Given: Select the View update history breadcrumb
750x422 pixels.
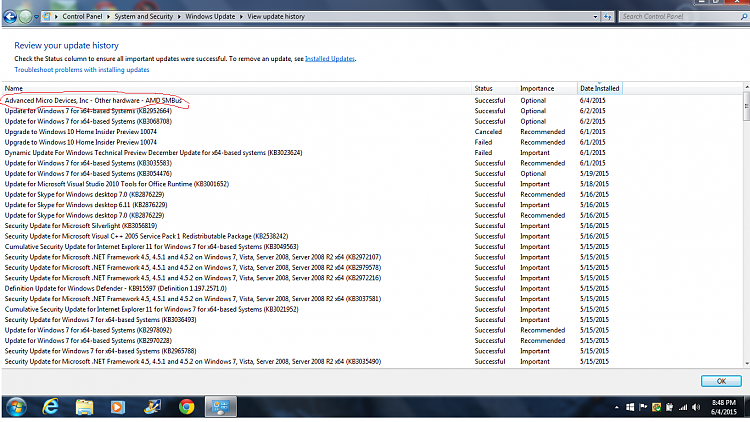Looking at the screenshot, I should 276,16.
